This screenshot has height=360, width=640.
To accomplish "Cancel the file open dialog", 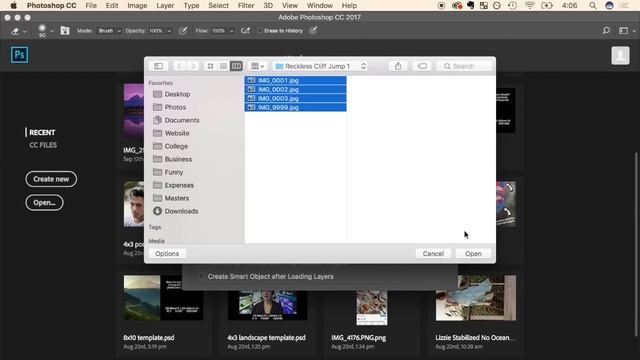I will [433, 254].
